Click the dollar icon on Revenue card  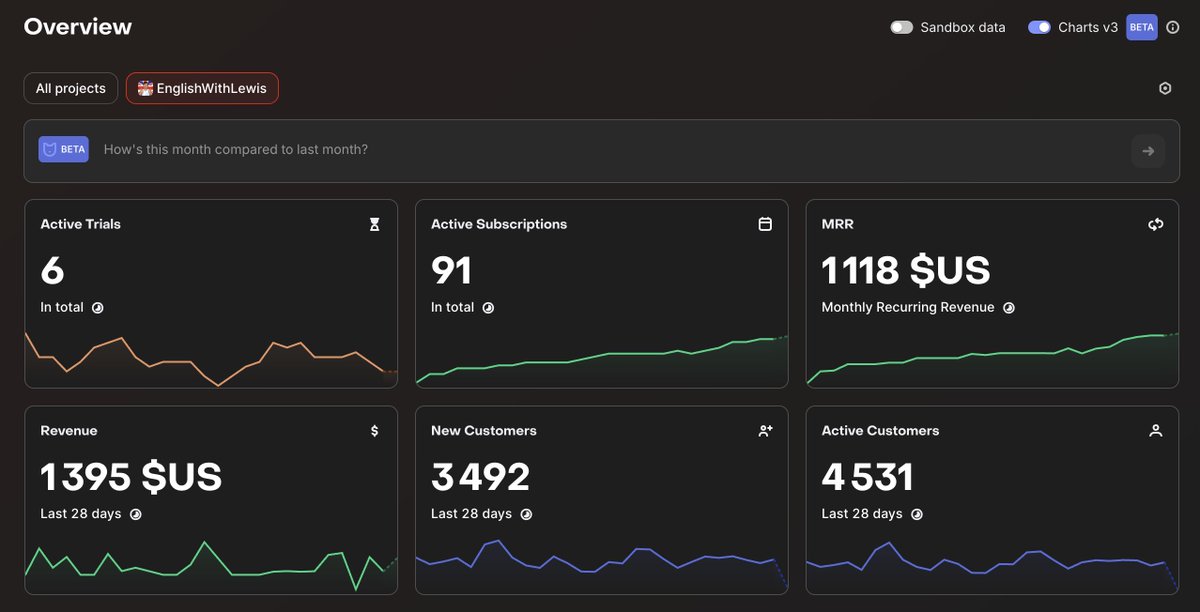point(375,431)
